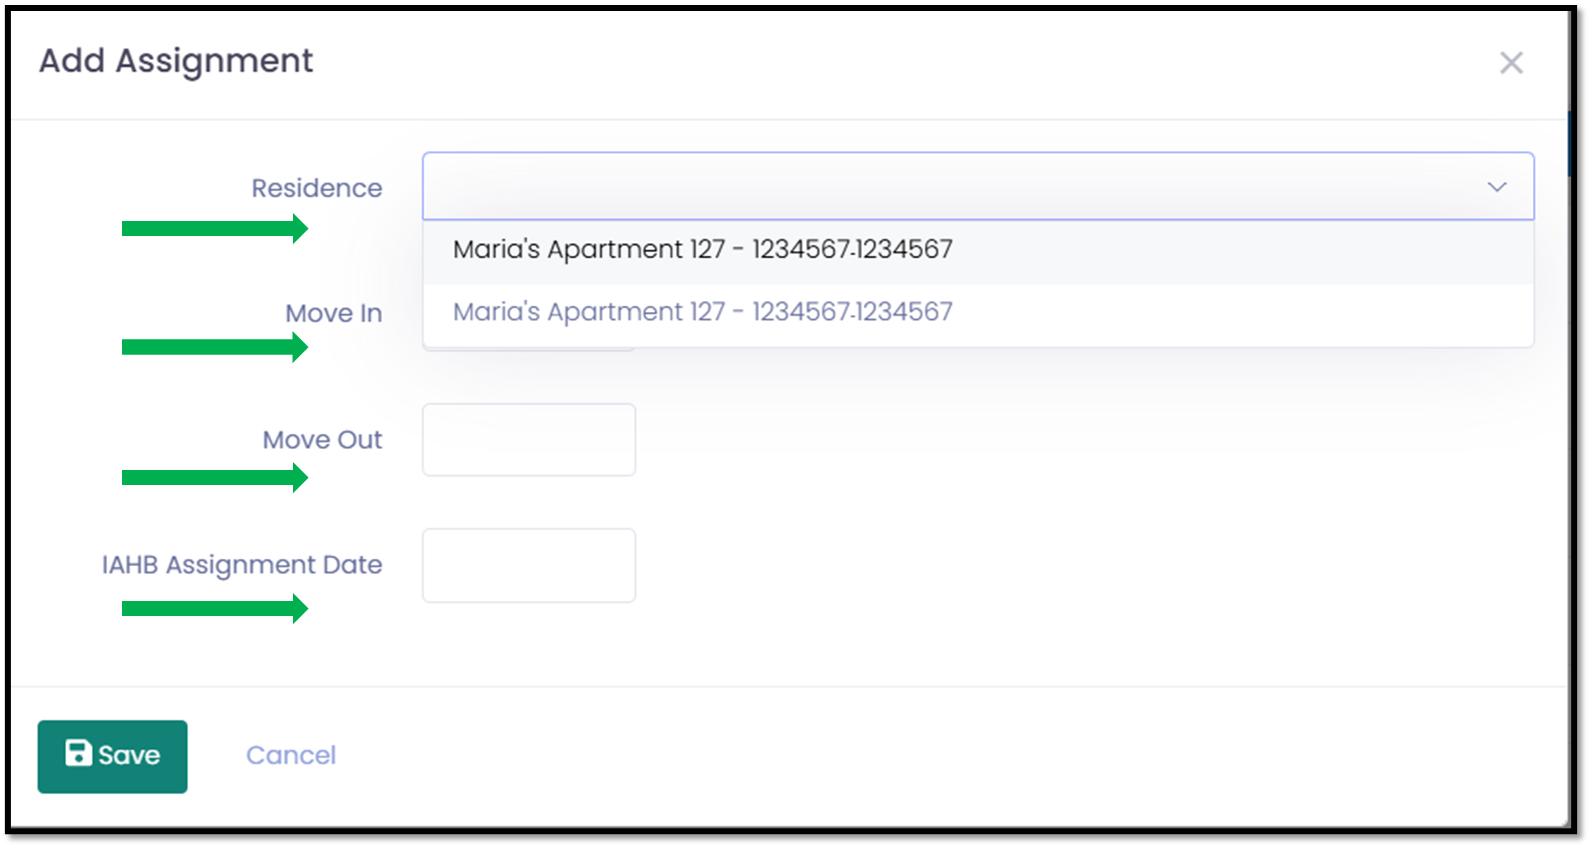Expand the Residence dropdown chevron arrow

pyautogui.click(x=1496, y=187)
